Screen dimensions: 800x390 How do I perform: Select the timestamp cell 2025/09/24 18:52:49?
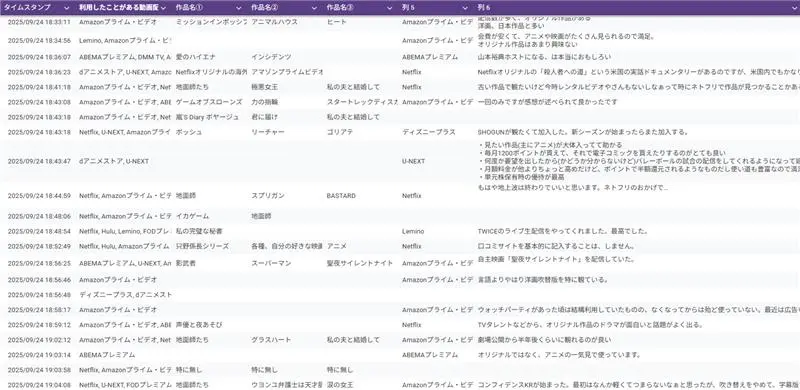(39, 247)
